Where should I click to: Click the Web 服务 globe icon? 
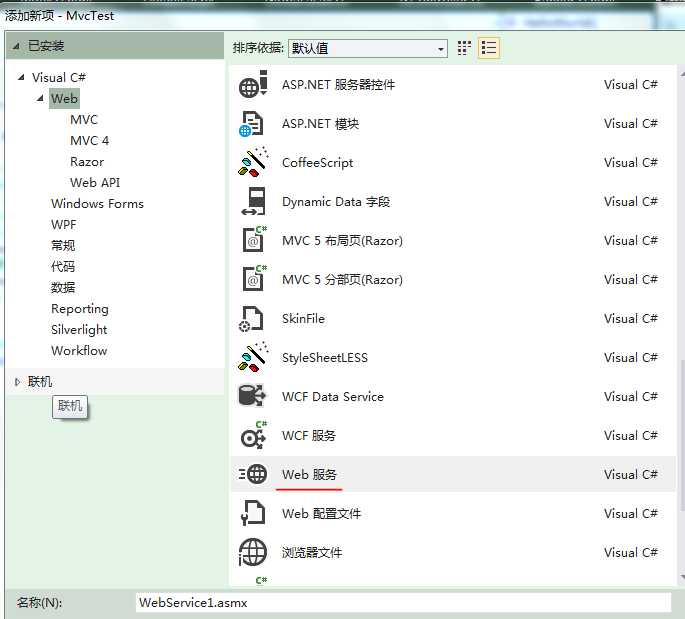tap(253, 474)
